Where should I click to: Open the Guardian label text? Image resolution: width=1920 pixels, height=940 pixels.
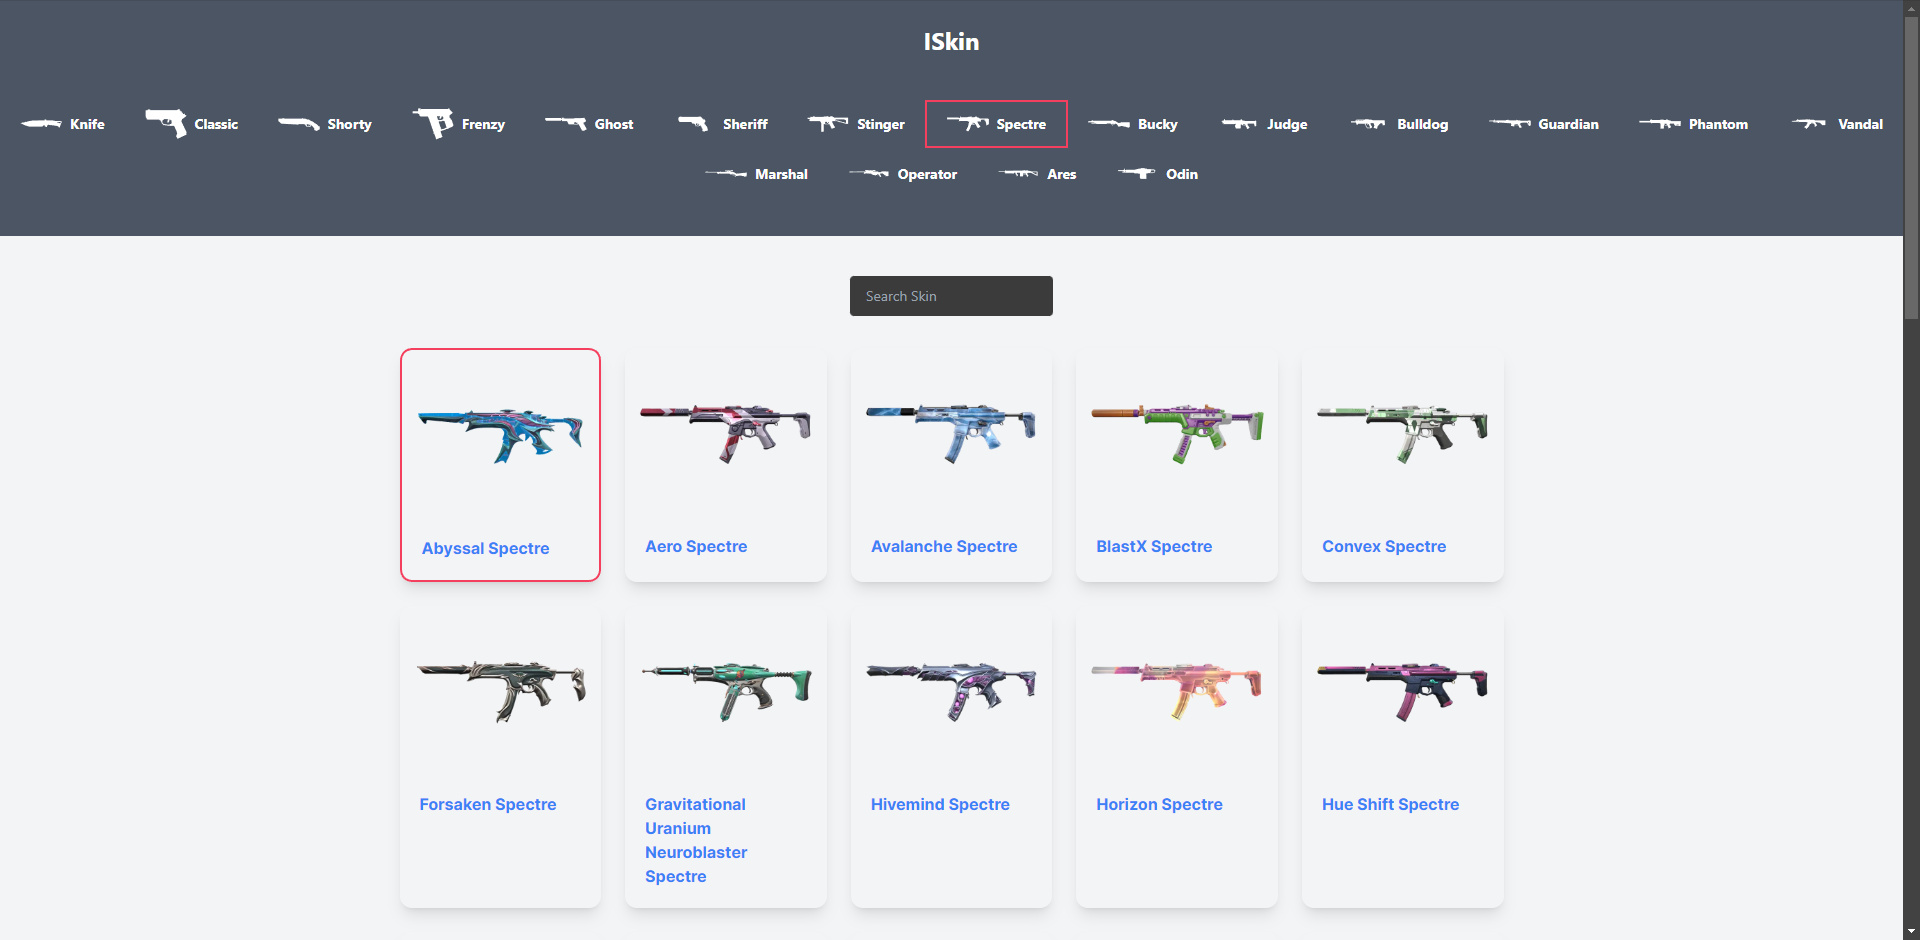pyautogui.click(x=1568, y=124)
